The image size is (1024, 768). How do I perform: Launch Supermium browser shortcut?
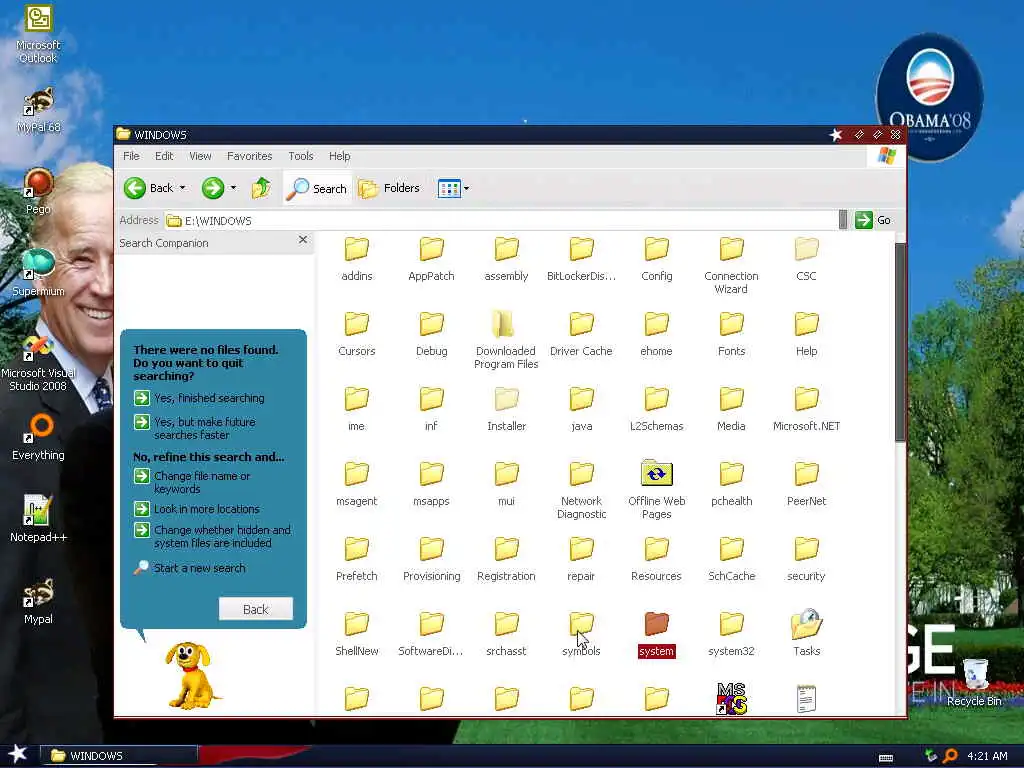pos(38,273)
